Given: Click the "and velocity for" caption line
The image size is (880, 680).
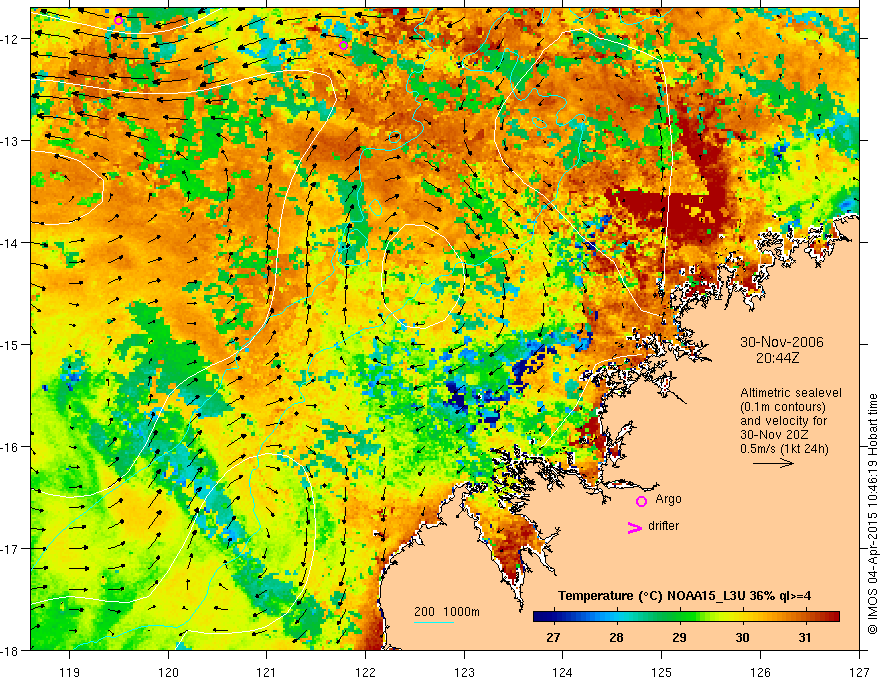Looking at the screenshot, I should pyautogui.click(x=783, y=421).
